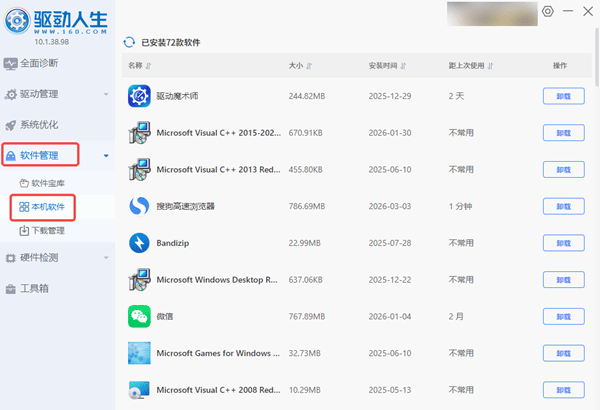The height and width of the screenshot is (410, 600).
Task: Select 下载管理 in the sidebar
Action: tap(48, 231)
